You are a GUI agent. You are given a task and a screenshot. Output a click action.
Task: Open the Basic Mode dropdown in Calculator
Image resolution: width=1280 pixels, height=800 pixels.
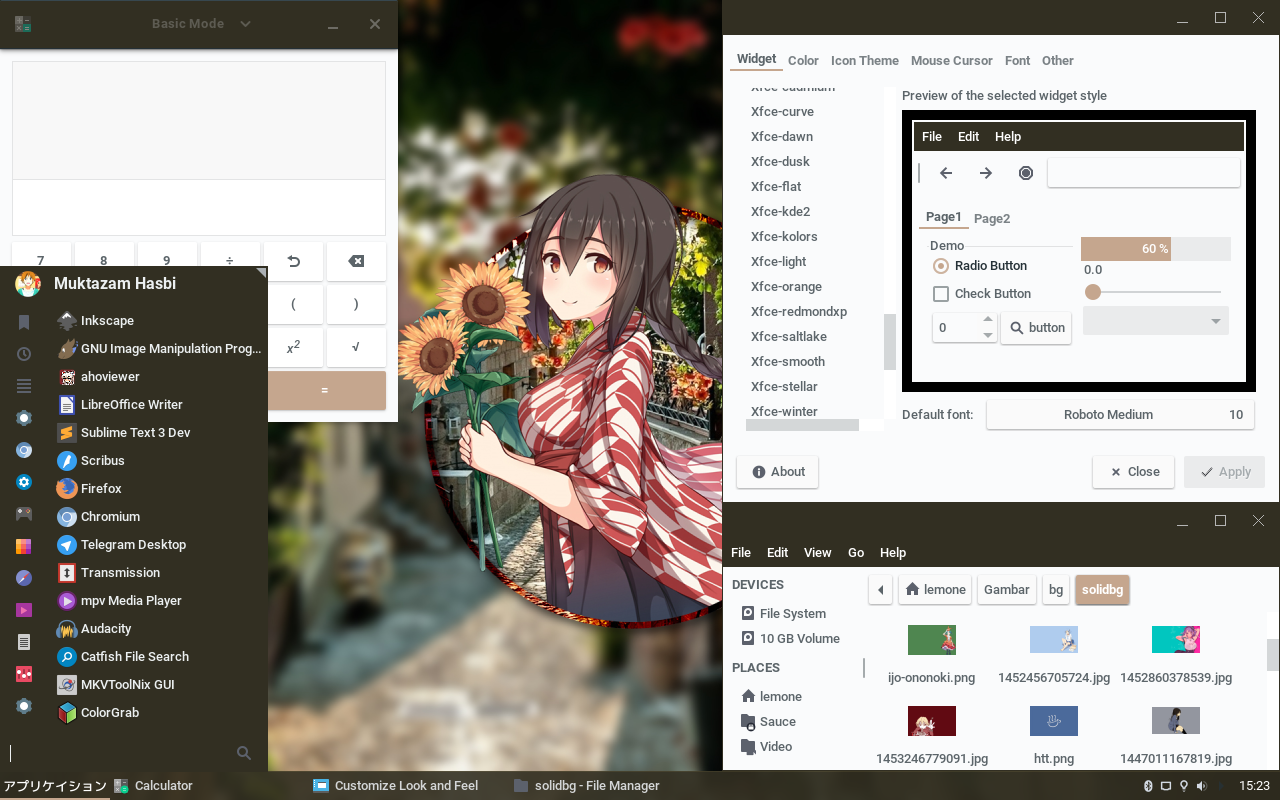201,24
